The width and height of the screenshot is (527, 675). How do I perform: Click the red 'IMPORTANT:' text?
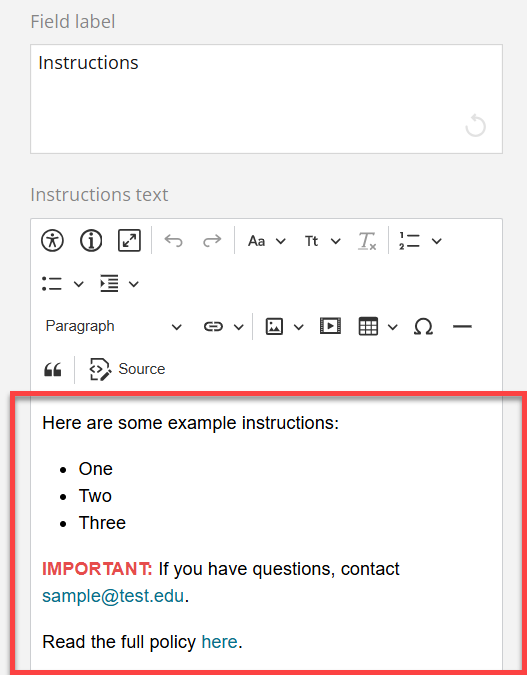pos(97,569)
